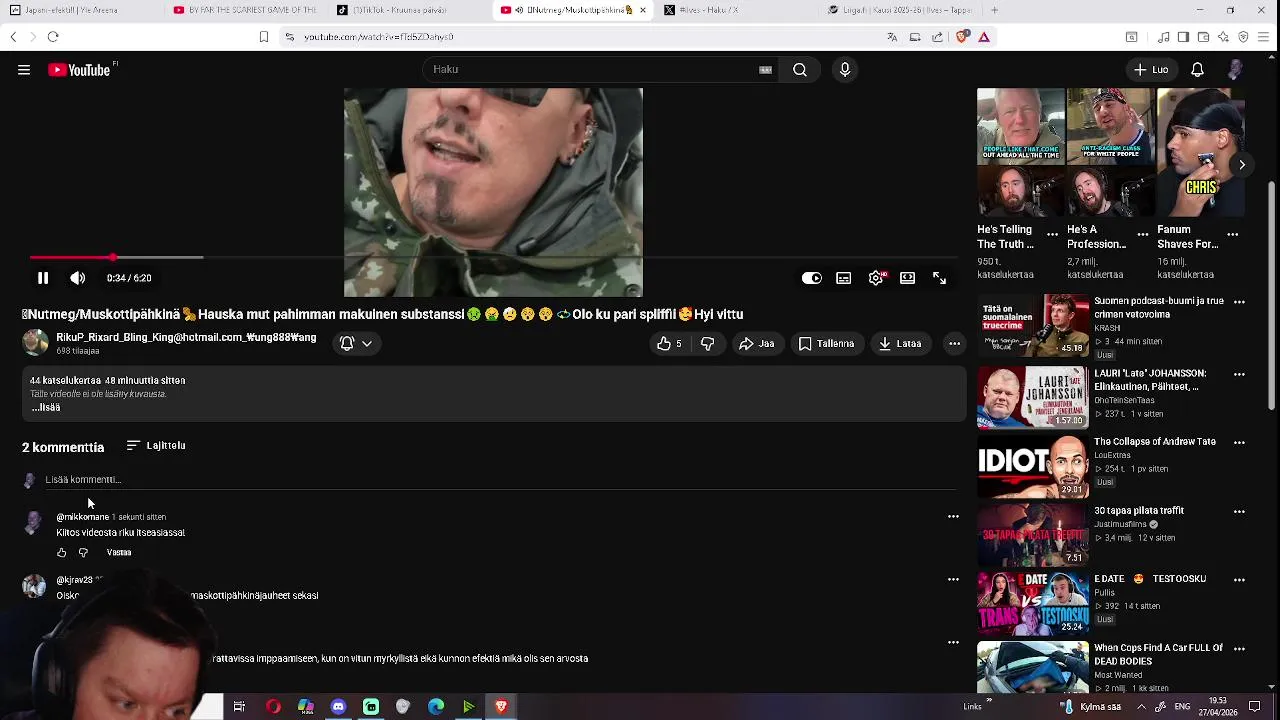The image size is (1280, 720).
Task: Open the RikuP_Rixard_Bling_King channel link
Action: point(186,338)
